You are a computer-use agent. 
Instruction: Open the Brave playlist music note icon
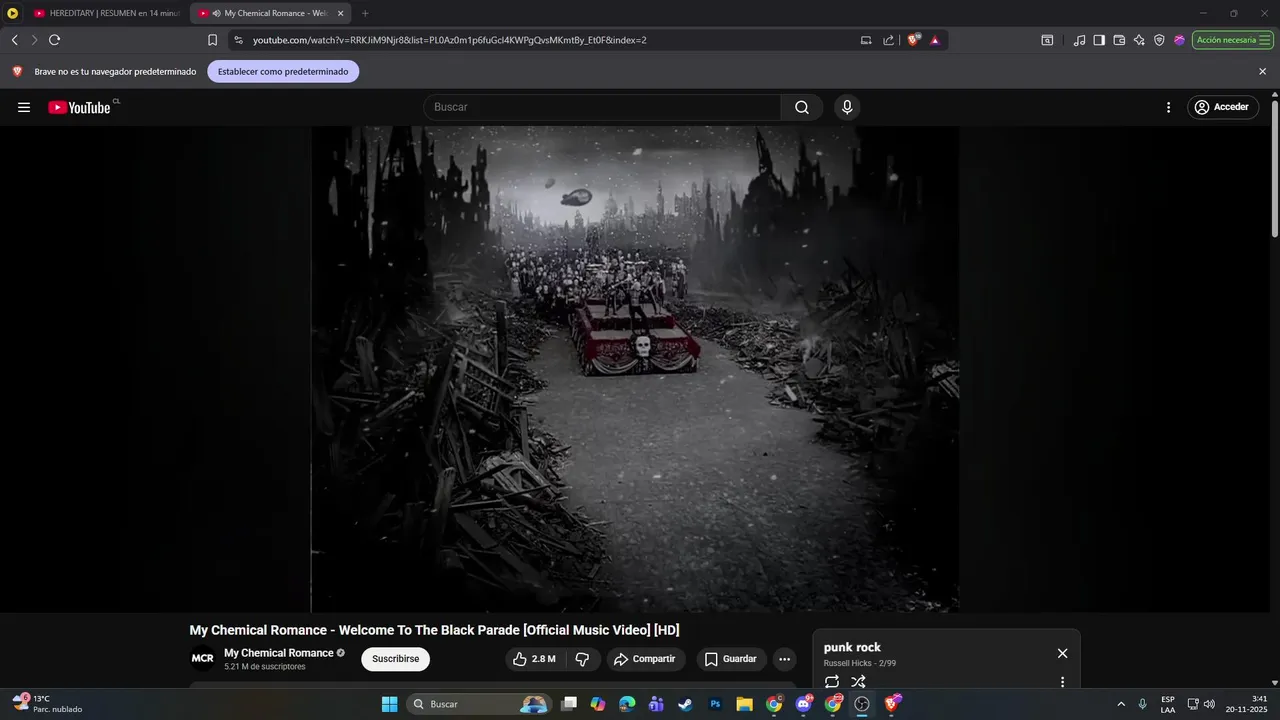click(1079, 40)
